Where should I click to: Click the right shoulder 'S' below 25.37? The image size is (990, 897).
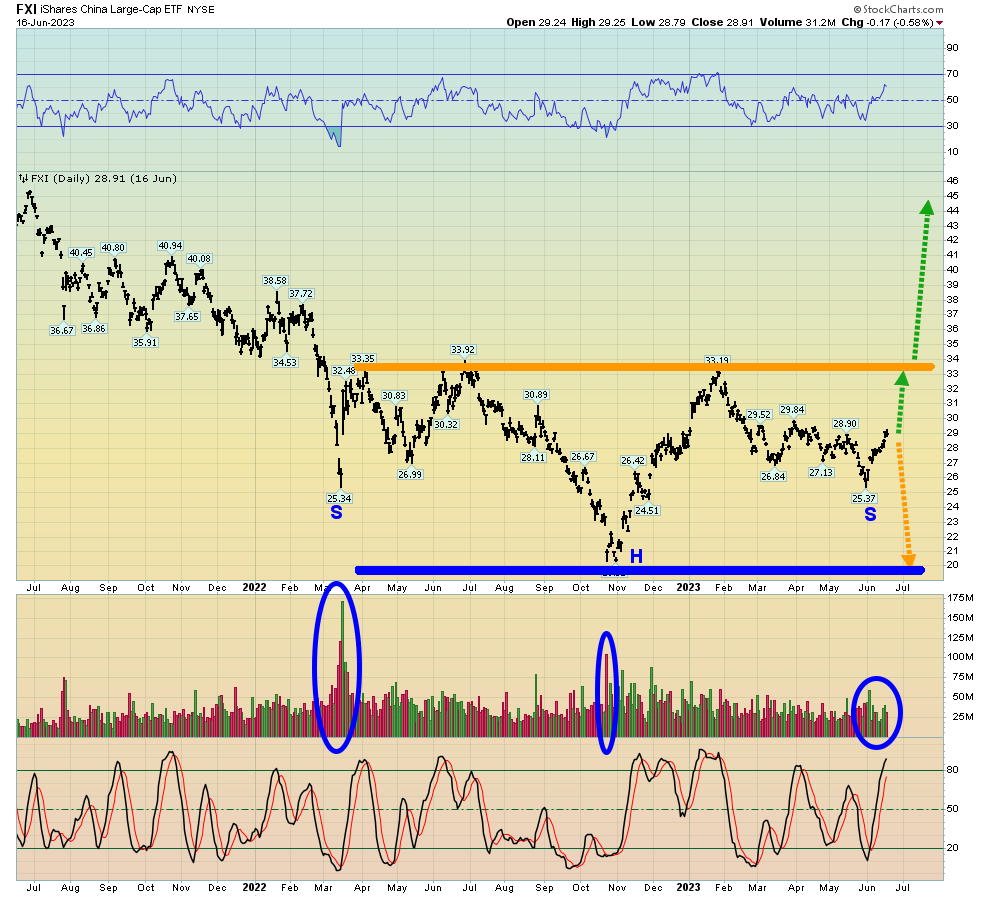point(870,514)
